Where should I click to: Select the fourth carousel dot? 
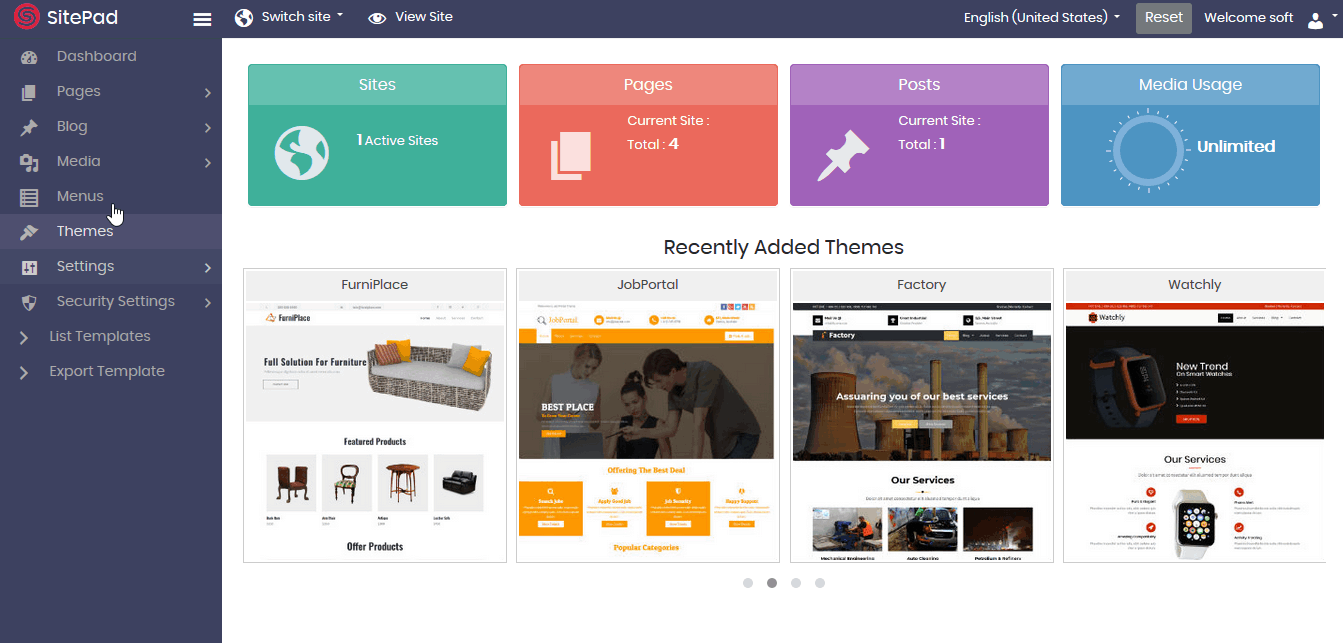[820, 583]
